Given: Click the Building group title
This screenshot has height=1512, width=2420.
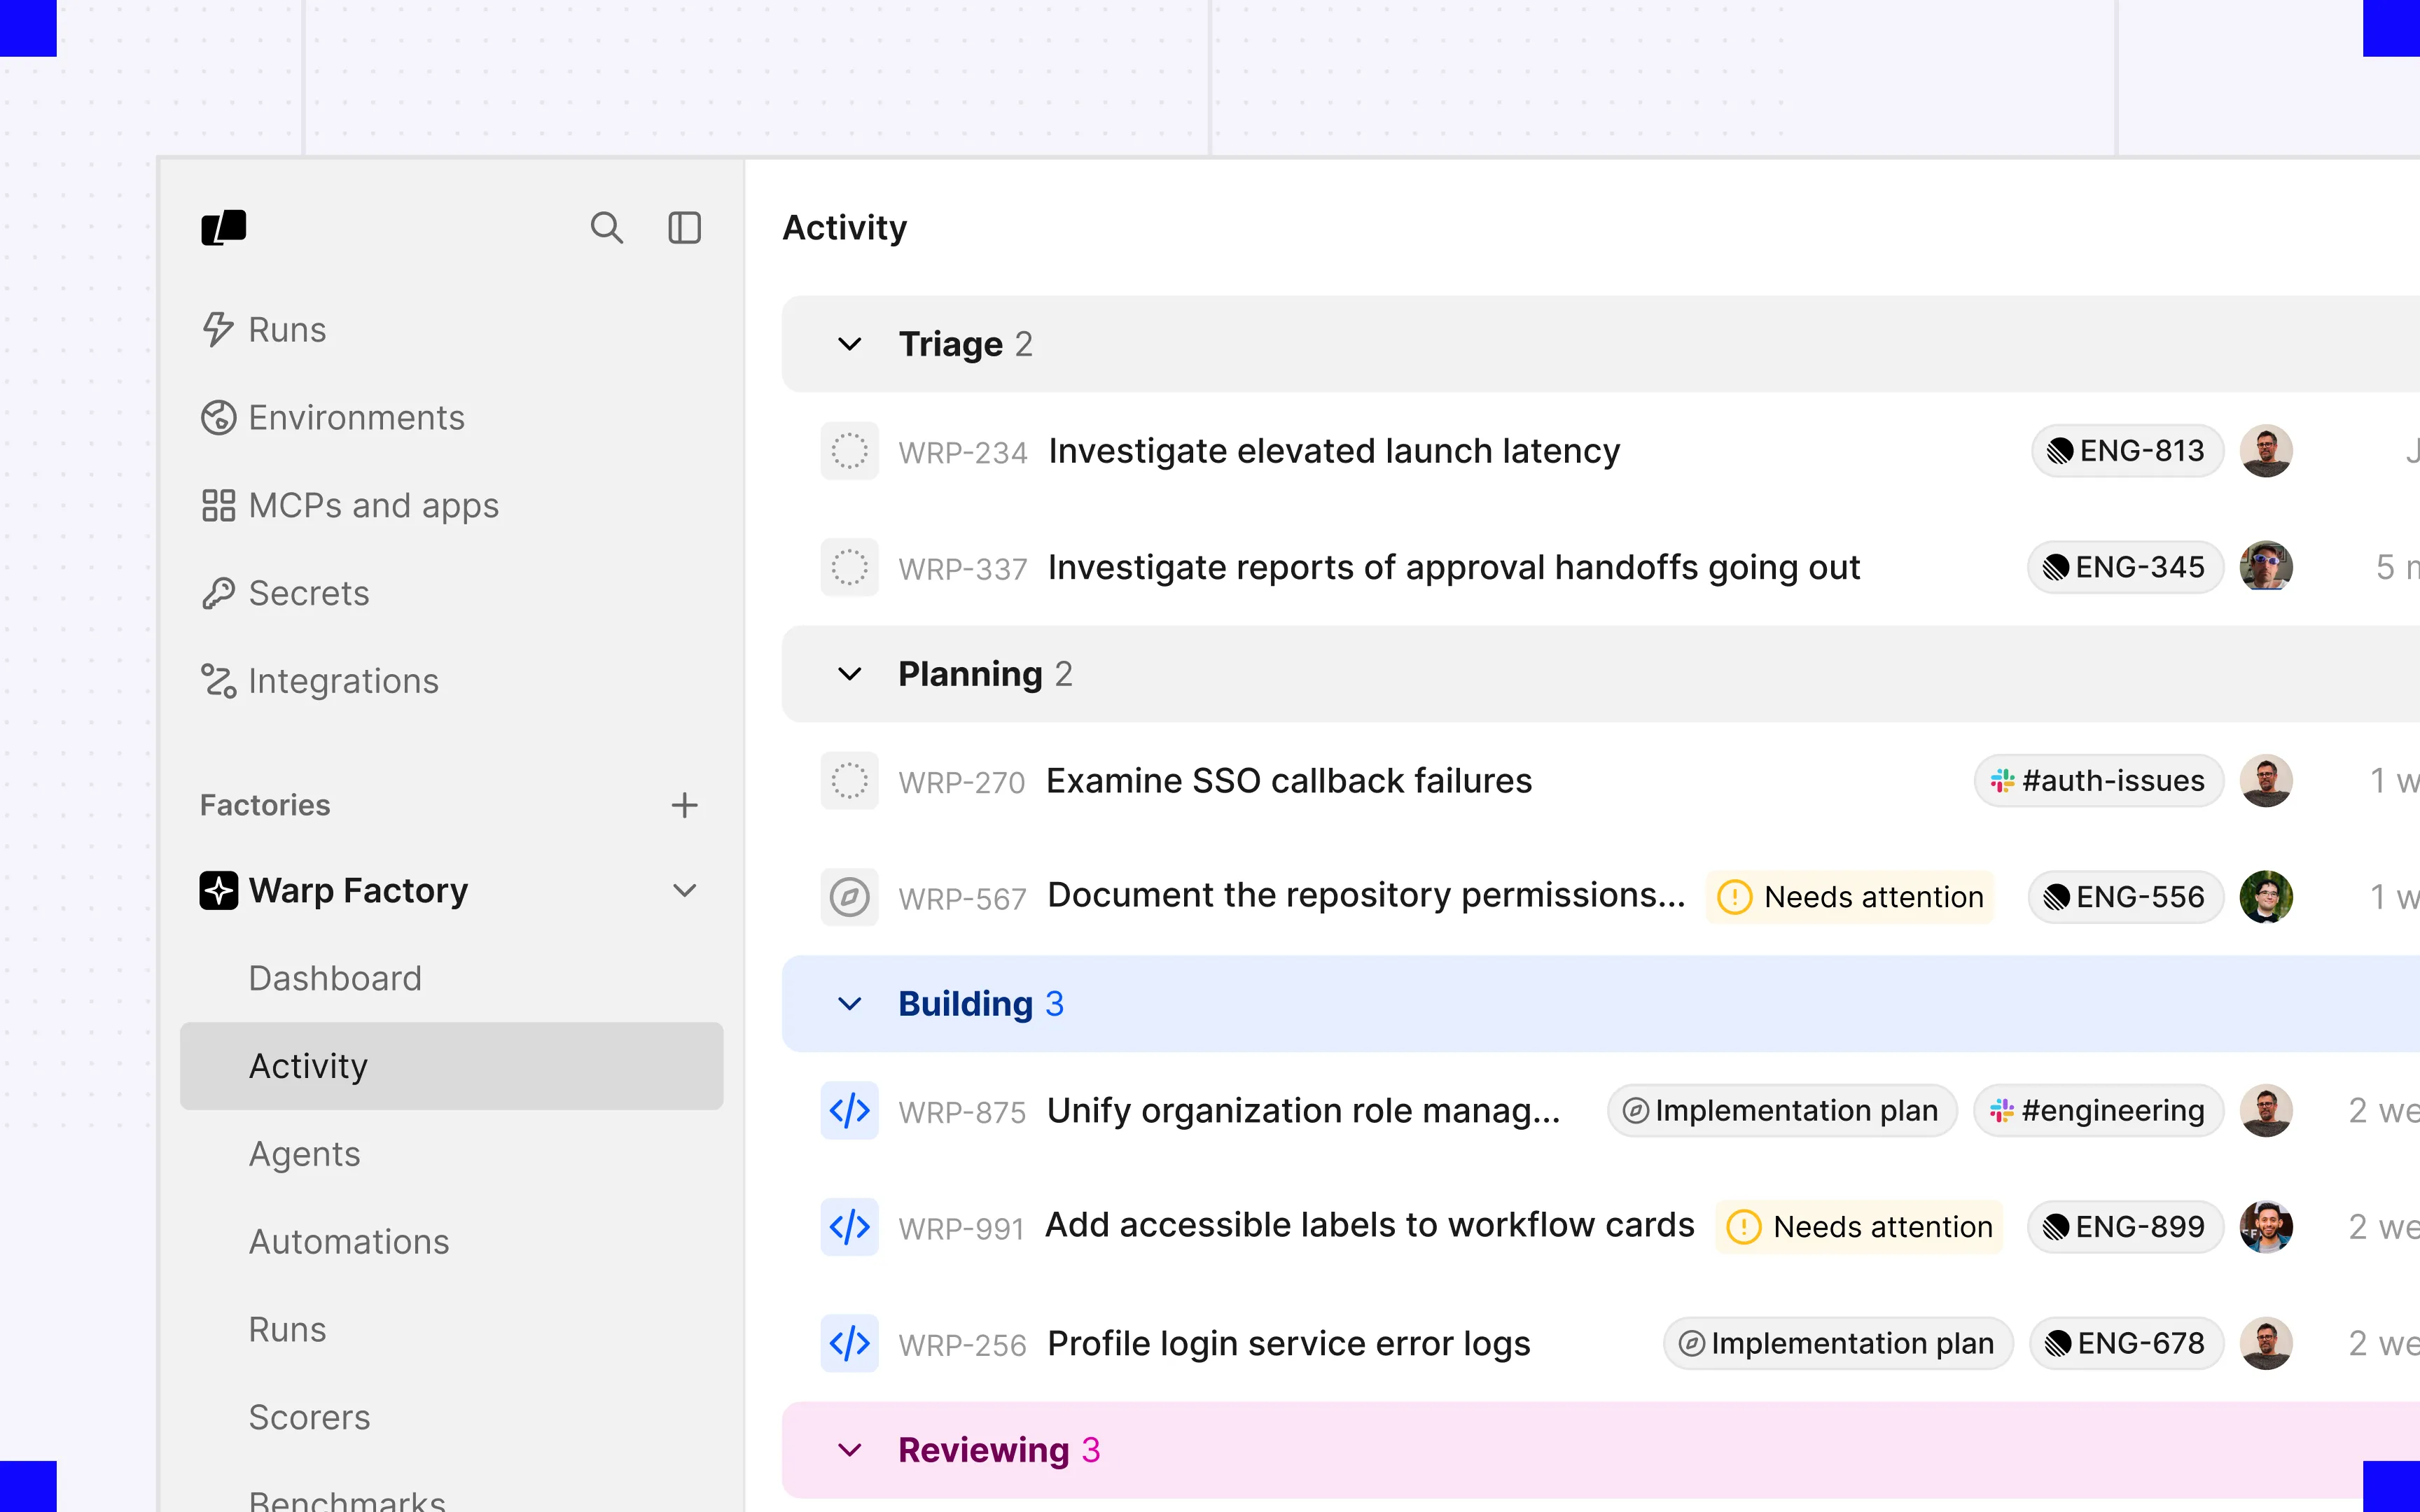Looking at the screenshot, I should tap(965, 1004).
